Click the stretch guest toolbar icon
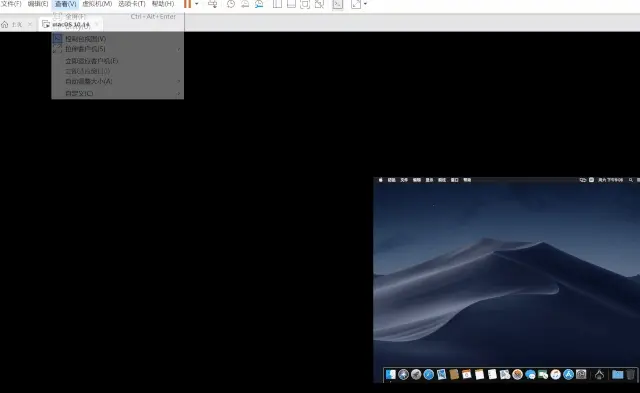 (356, 4)
